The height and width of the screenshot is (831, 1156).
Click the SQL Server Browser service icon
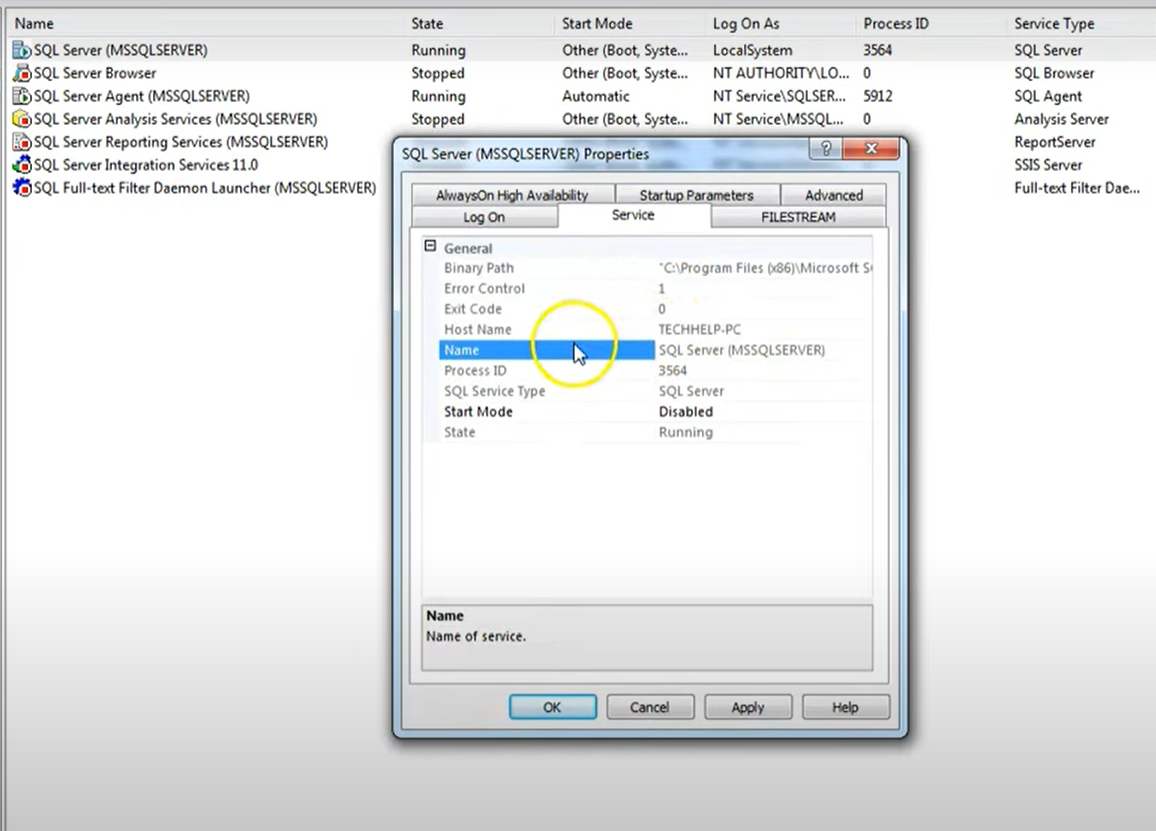click(22, 73)
